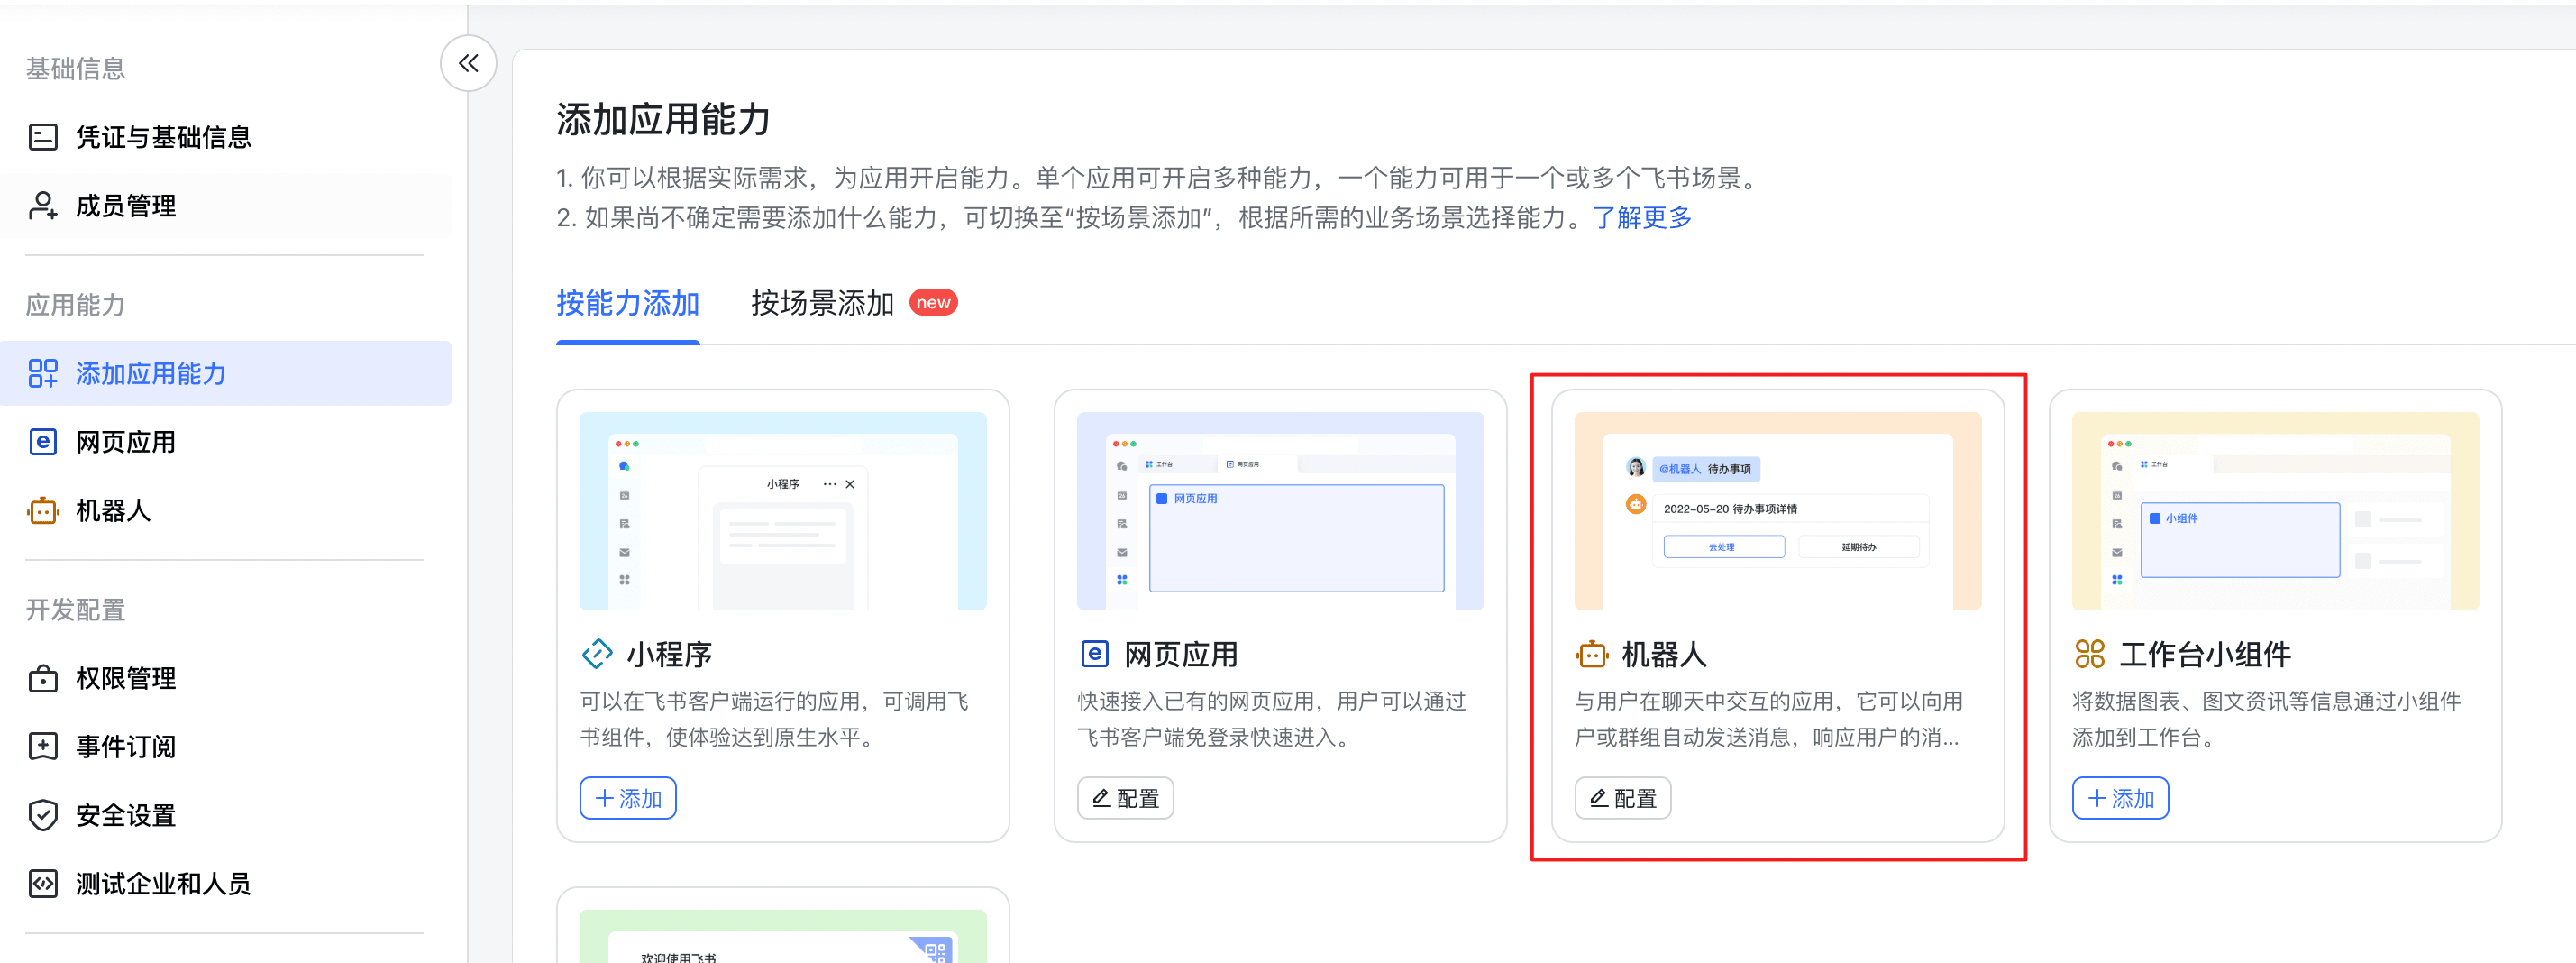
Task: Add the 工作台小组件 with 添加 button
Action: (x=2120, y=798)
